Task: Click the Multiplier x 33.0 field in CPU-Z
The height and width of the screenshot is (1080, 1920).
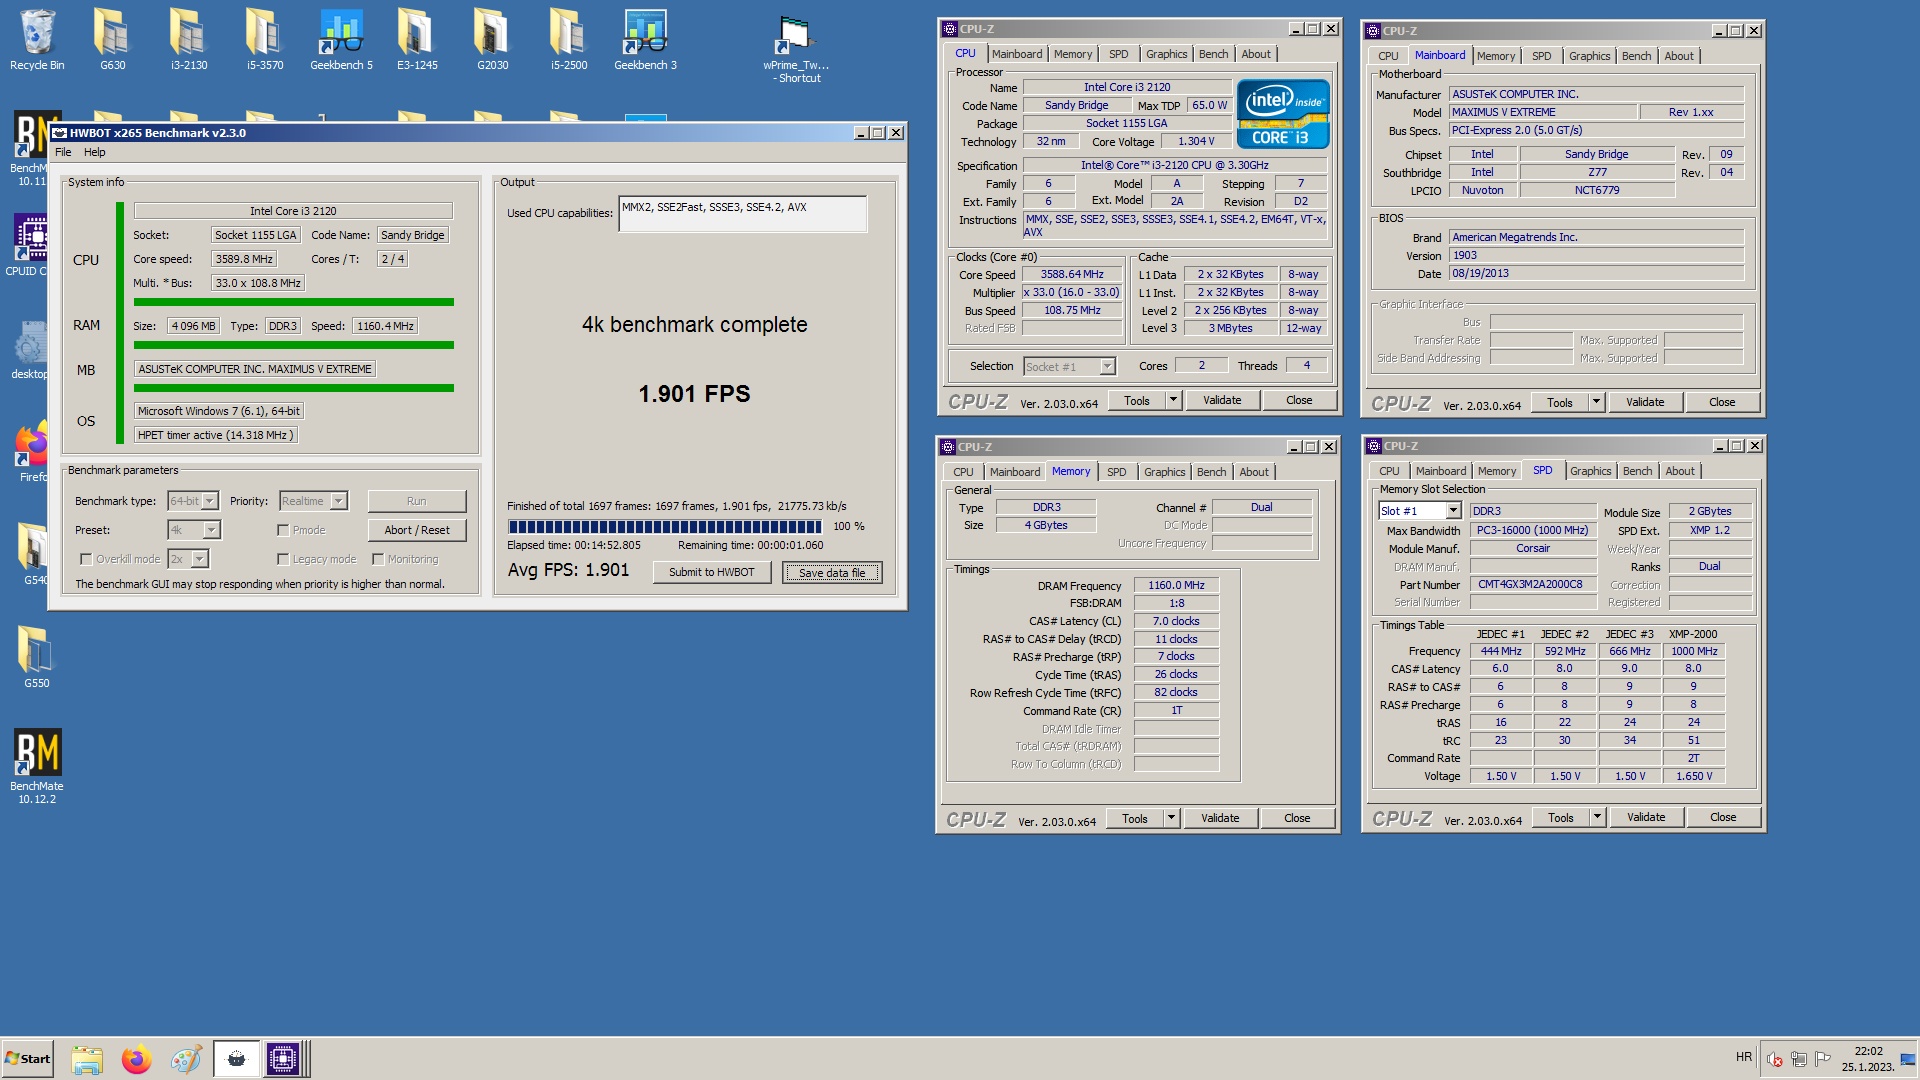Action: pyautogui.click(x=1071, y=293)
